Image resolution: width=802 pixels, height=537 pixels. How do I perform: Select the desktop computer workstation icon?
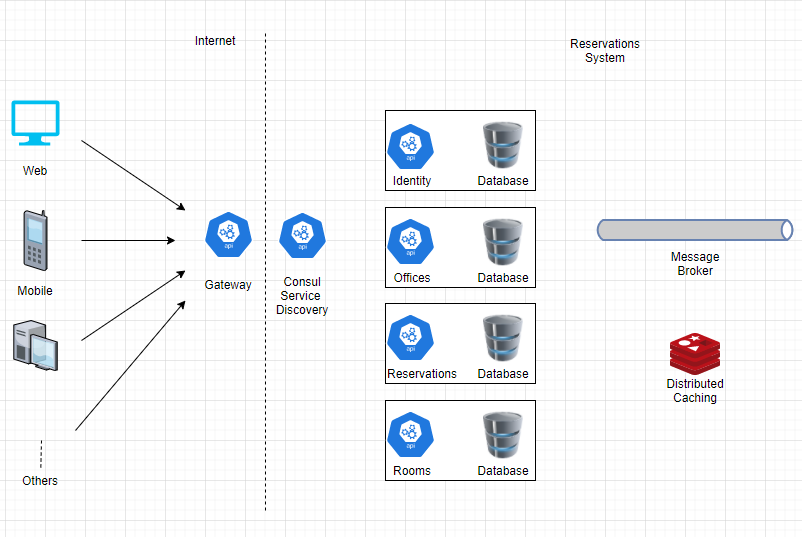pyautogui.click(x=35, y=345)
